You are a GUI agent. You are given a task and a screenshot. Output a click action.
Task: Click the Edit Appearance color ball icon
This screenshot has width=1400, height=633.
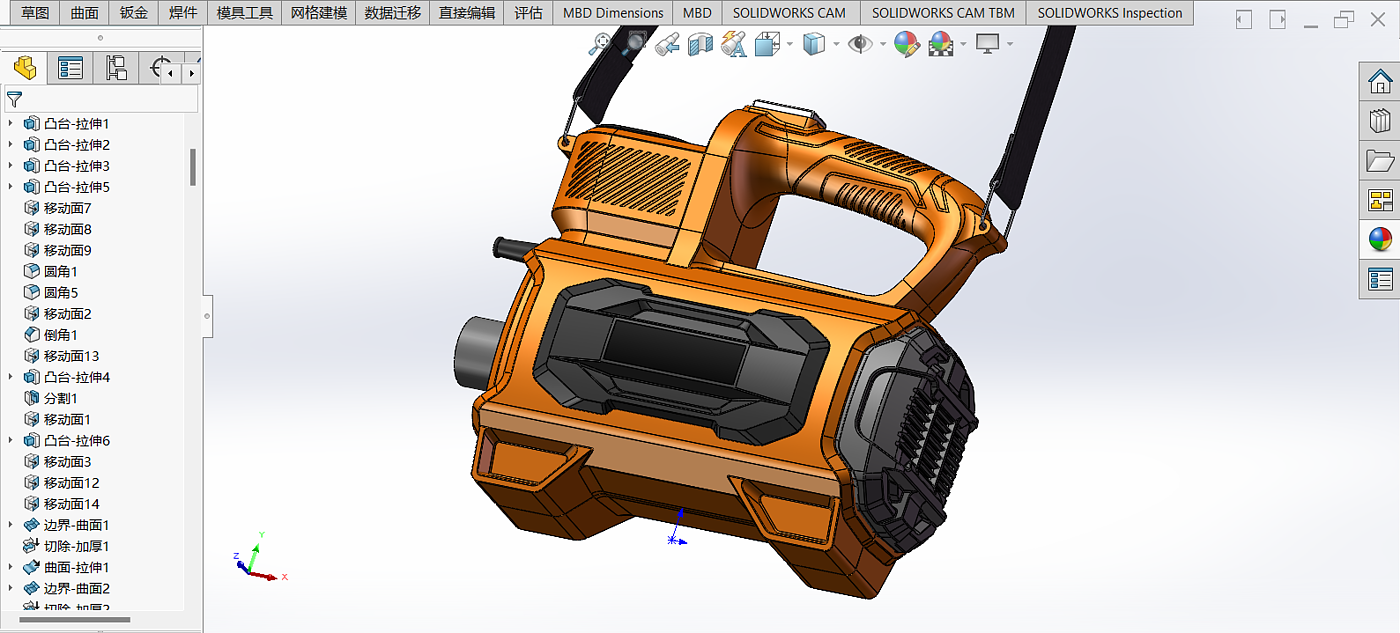coord(906,44)
